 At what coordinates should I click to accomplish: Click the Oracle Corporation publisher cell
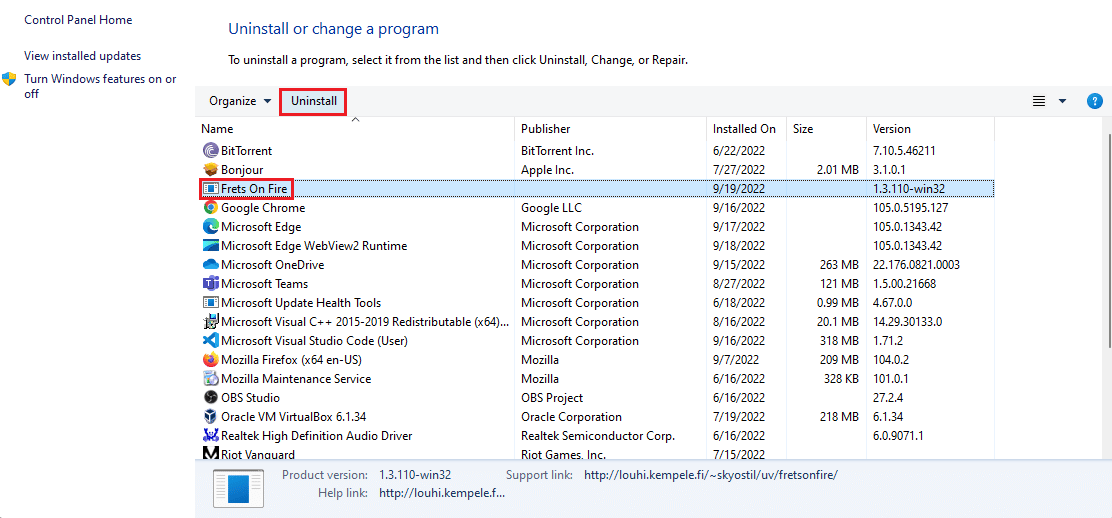571,417
